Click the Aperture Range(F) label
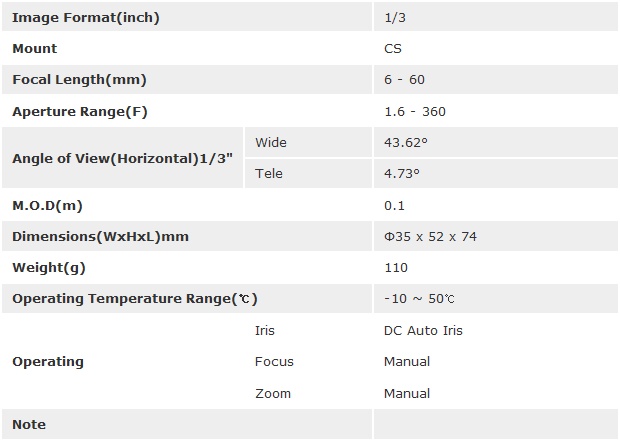 pyautogui.click(x=79, y=111)
